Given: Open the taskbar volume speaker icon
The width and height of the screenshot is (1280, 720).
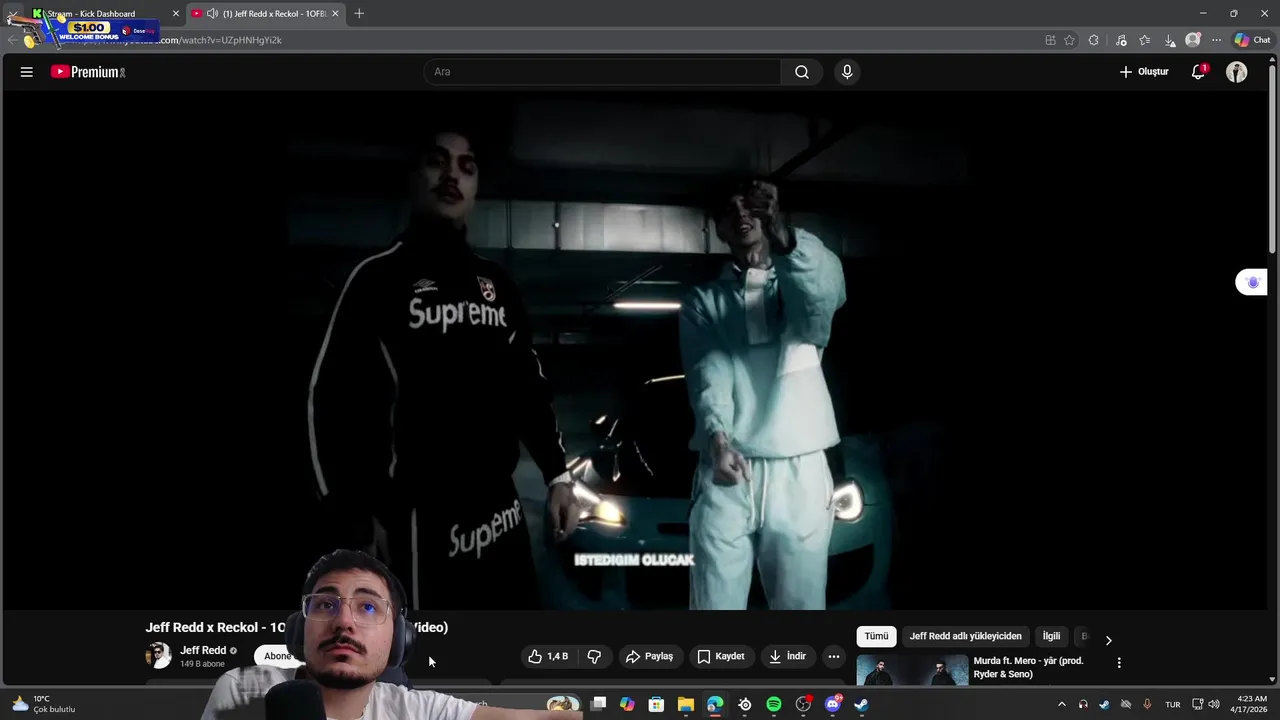Looking at the screenshot, I should coord(1214,705).
